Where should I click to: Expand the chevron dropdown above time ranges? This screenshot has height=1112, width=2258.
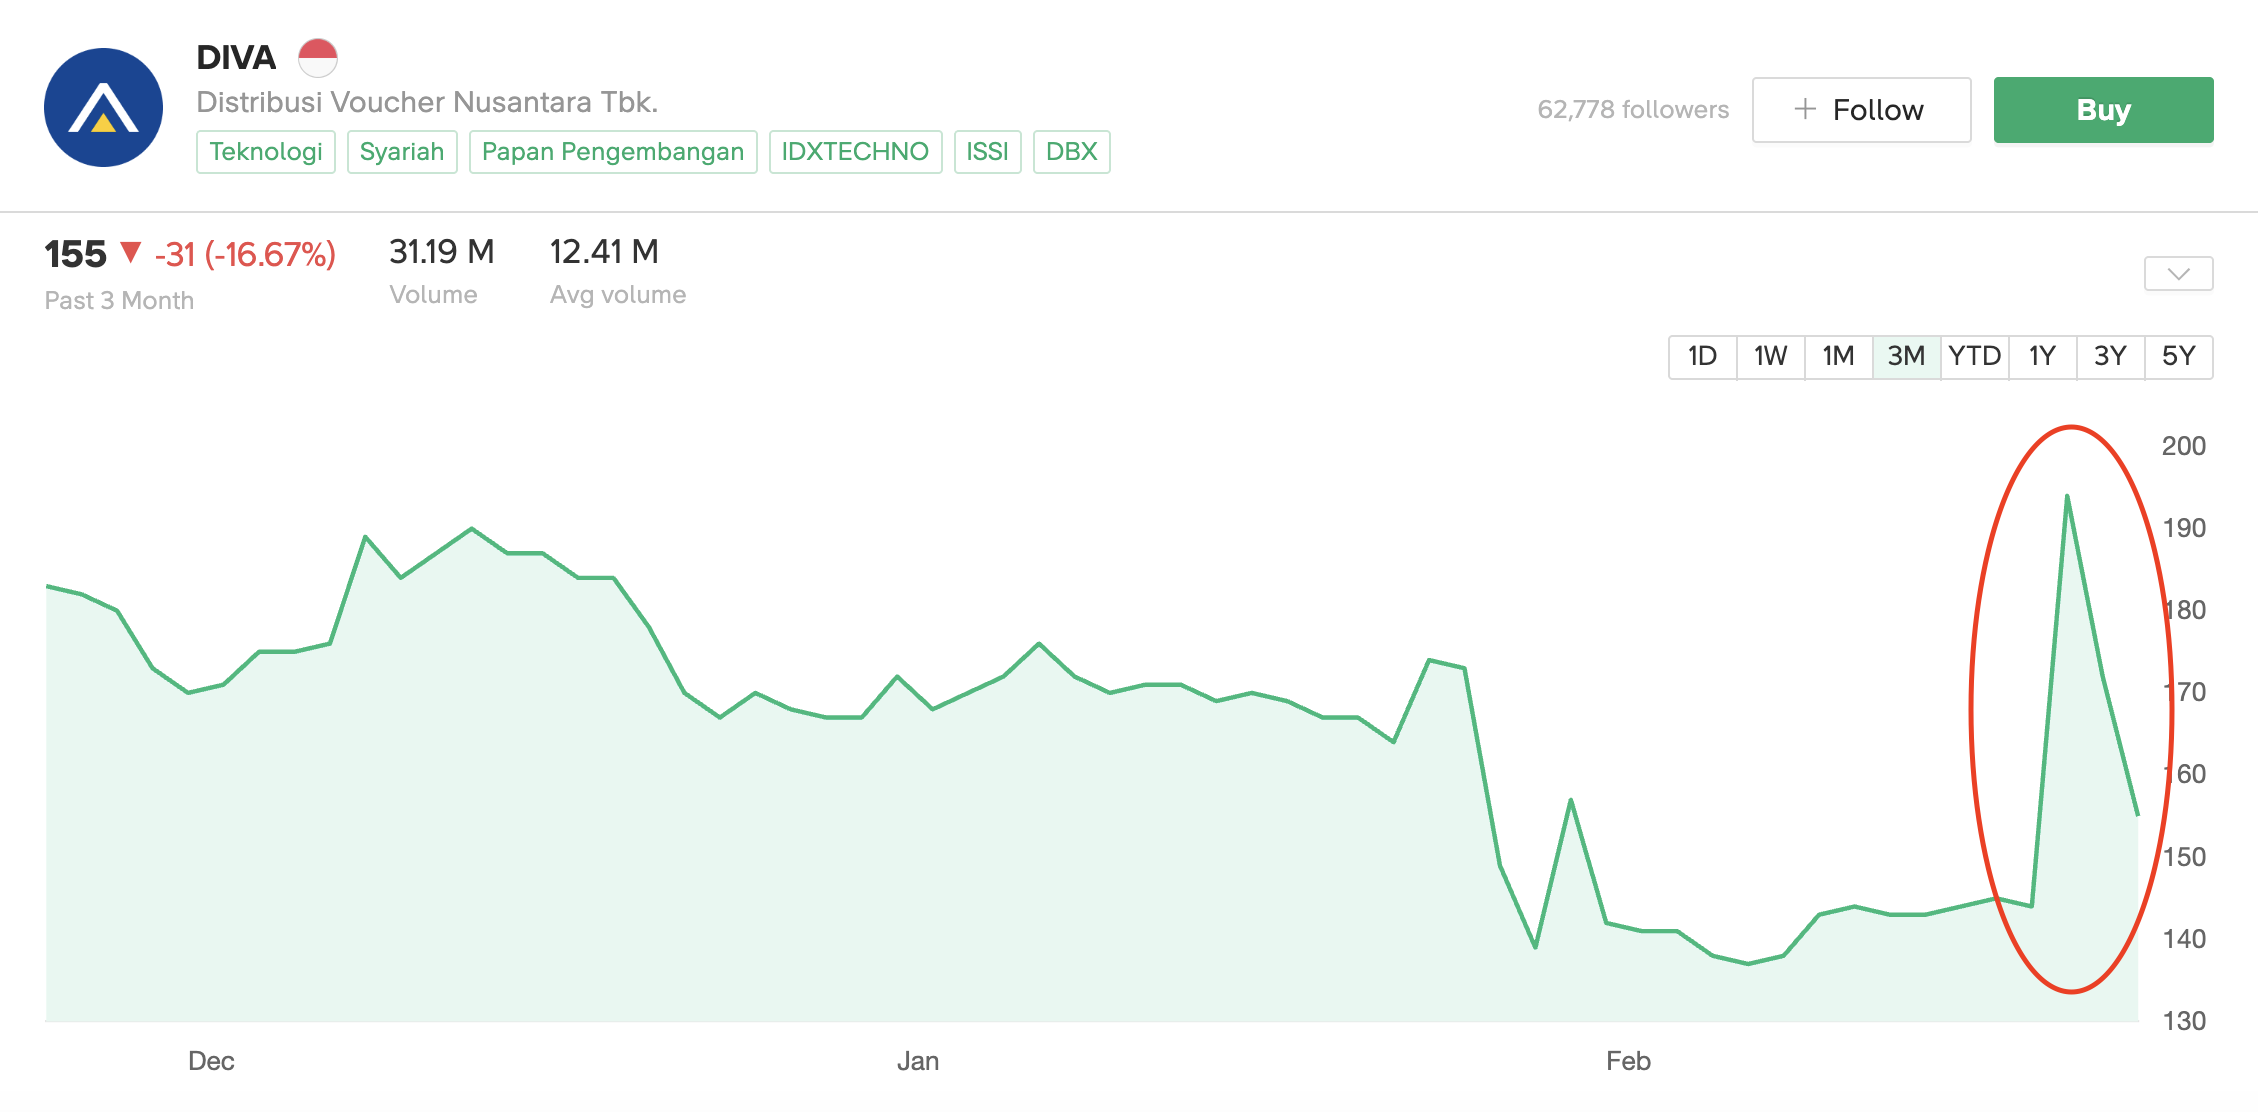(x=2178, y=274)
